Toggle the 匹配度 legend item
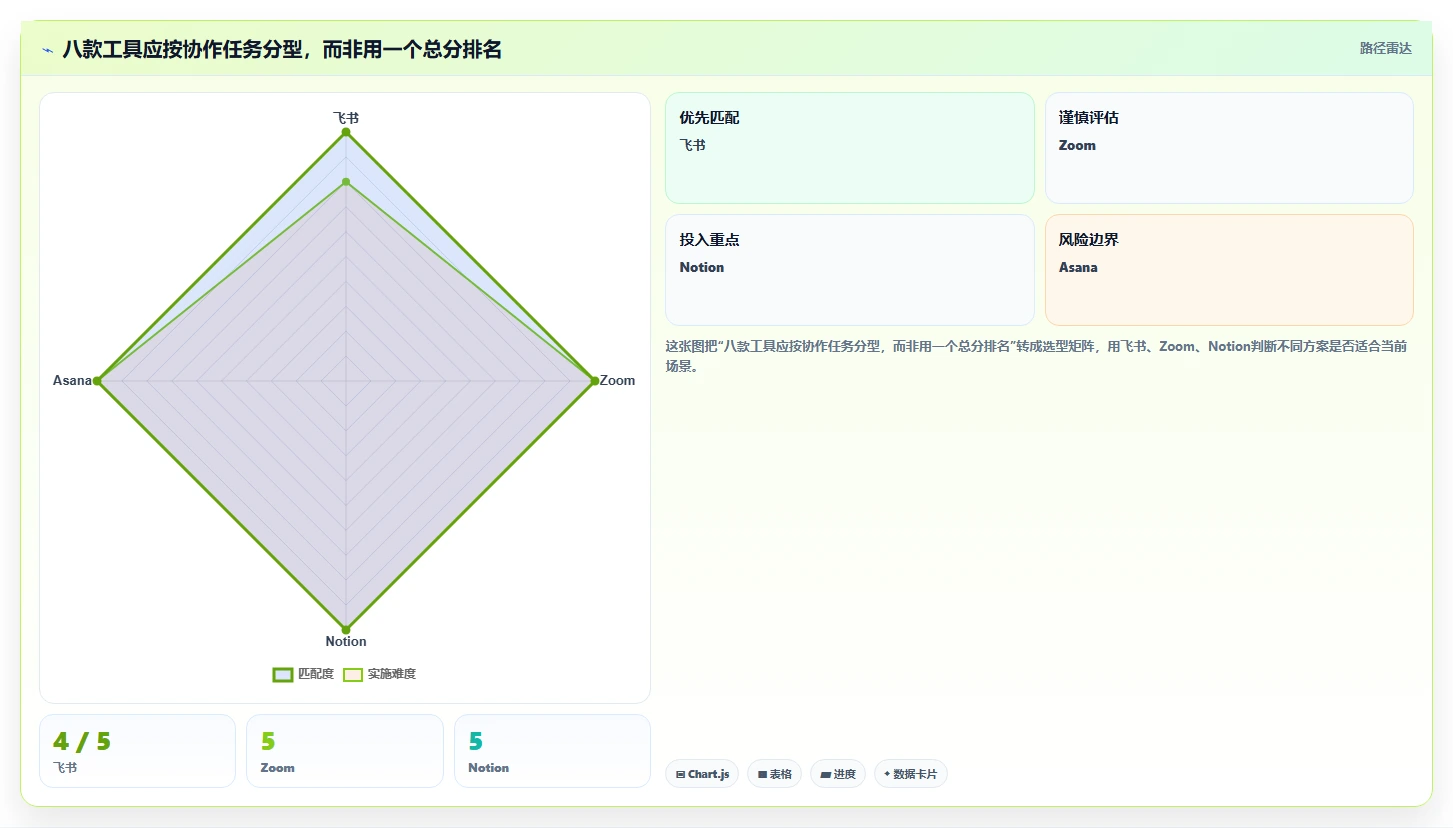This screenshot has height=828, width=1453. pos(303,674)
